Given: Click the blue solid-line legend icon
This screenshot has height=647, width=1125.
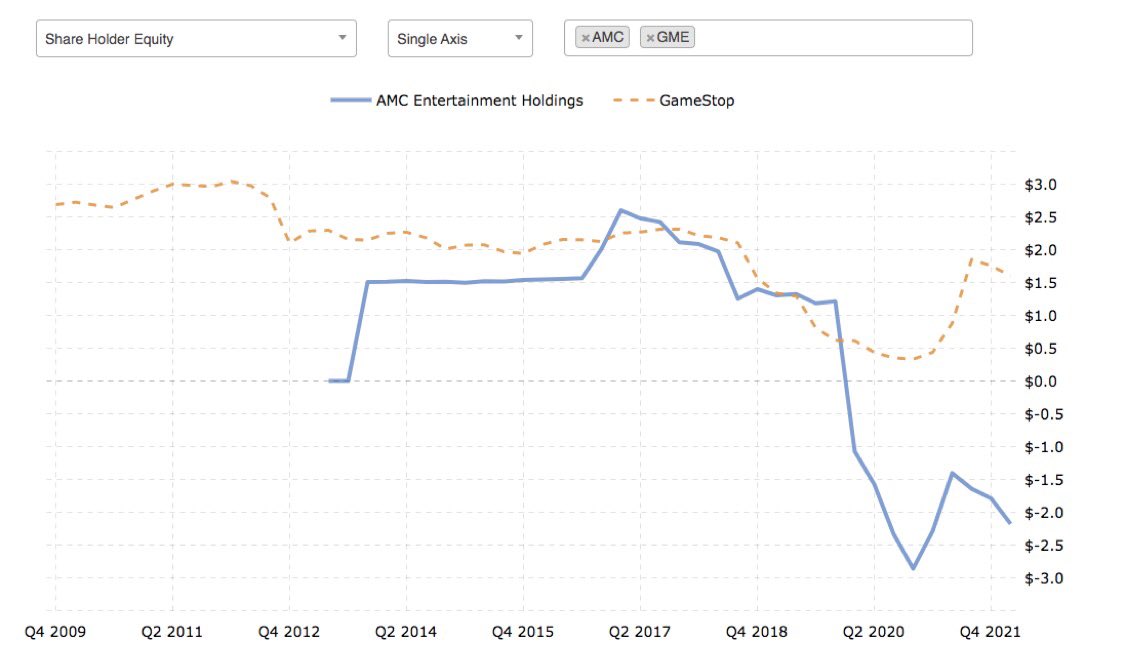Looking at the screenshot, I should 349,100.
